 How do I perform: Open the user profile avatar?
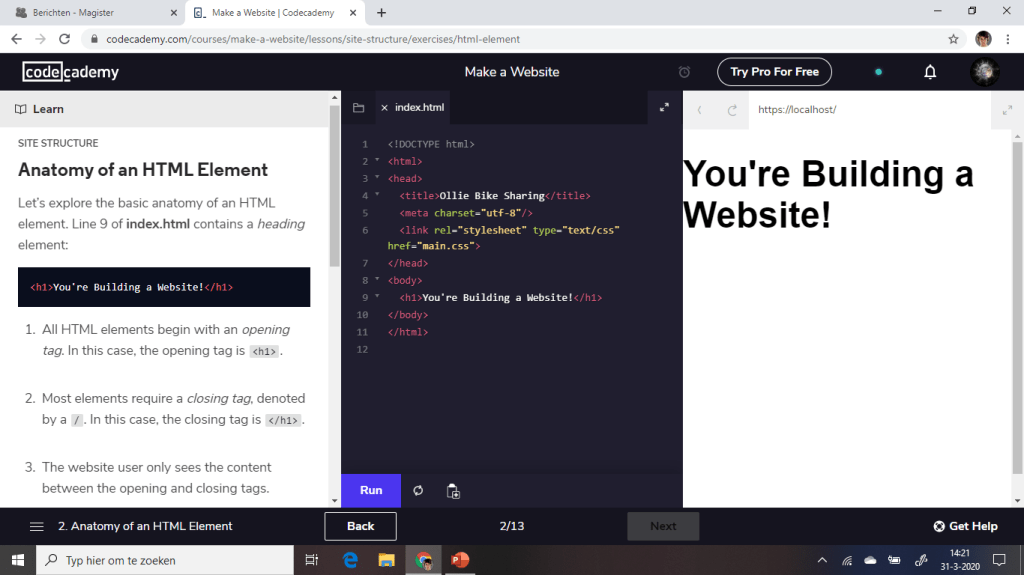pyautogui.click(x=984, y=72)
